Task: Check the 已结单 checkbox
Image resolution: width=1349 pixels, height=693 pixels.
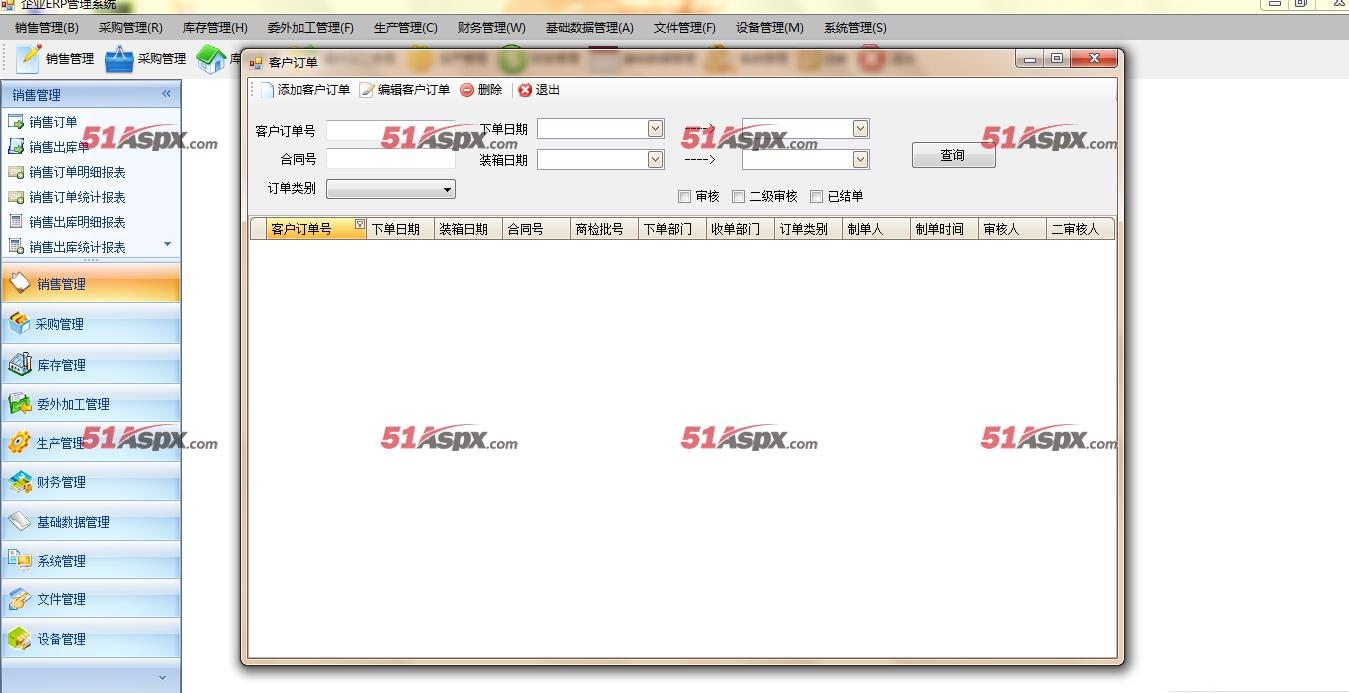Action: (x=817, y=197)
